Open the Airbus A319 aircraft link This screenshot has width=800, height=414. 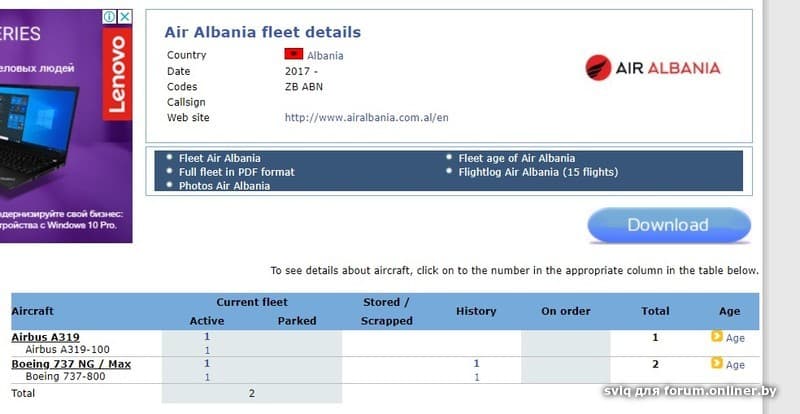pos(45,337)
